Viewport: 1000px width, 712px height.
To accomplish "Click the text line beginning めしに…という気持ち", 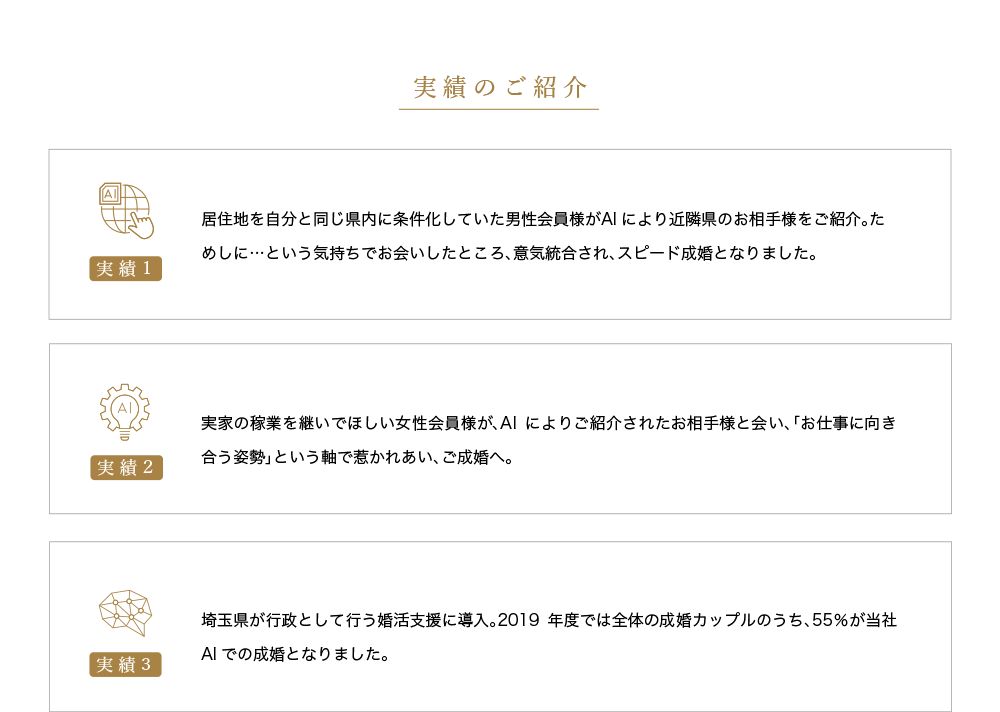I will pyautogui.click(x=509, y=253).
